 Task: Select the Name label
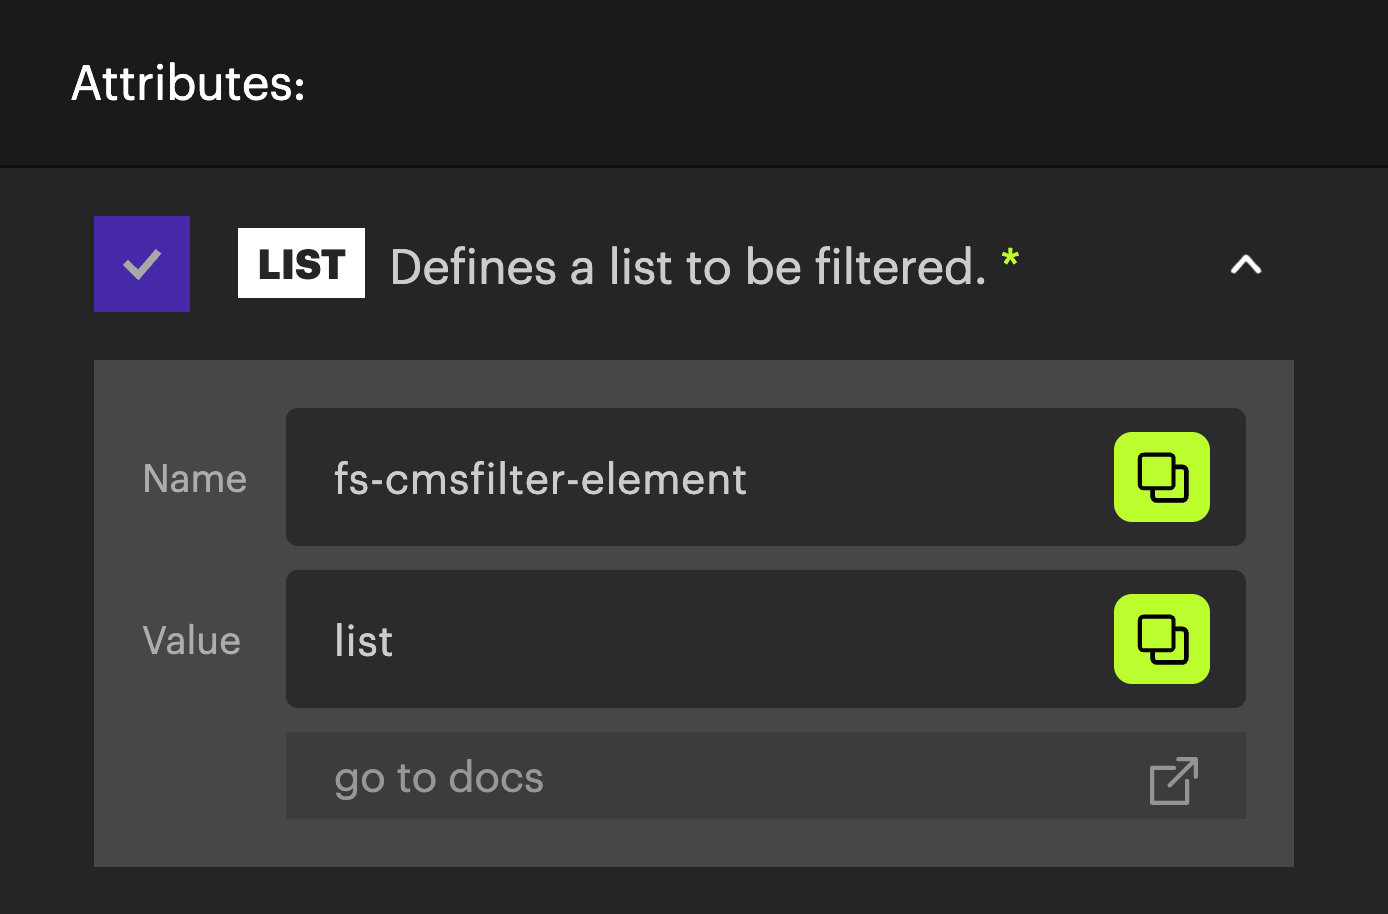click(x=195, y=479)
